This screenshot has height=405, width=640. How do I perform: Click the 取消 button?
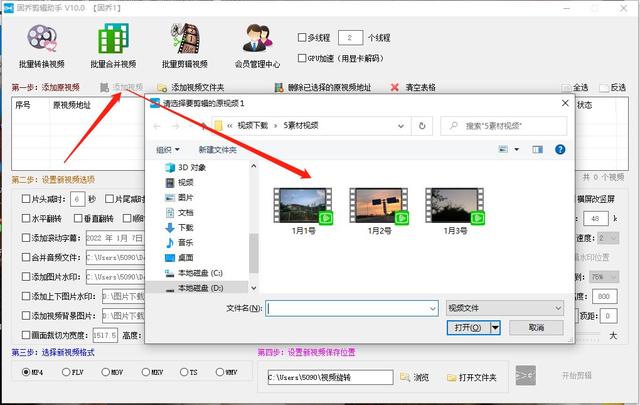(536, 327)
